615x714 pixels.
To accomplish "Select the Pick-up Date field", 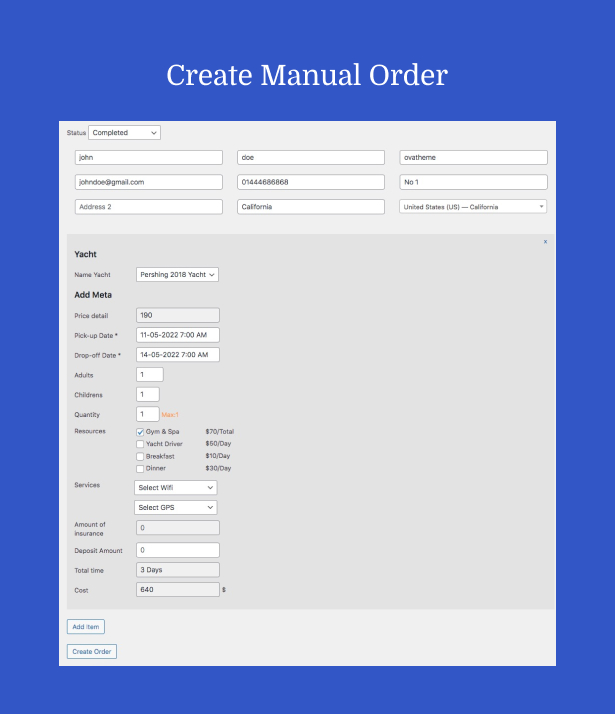I will click(177, 335).
